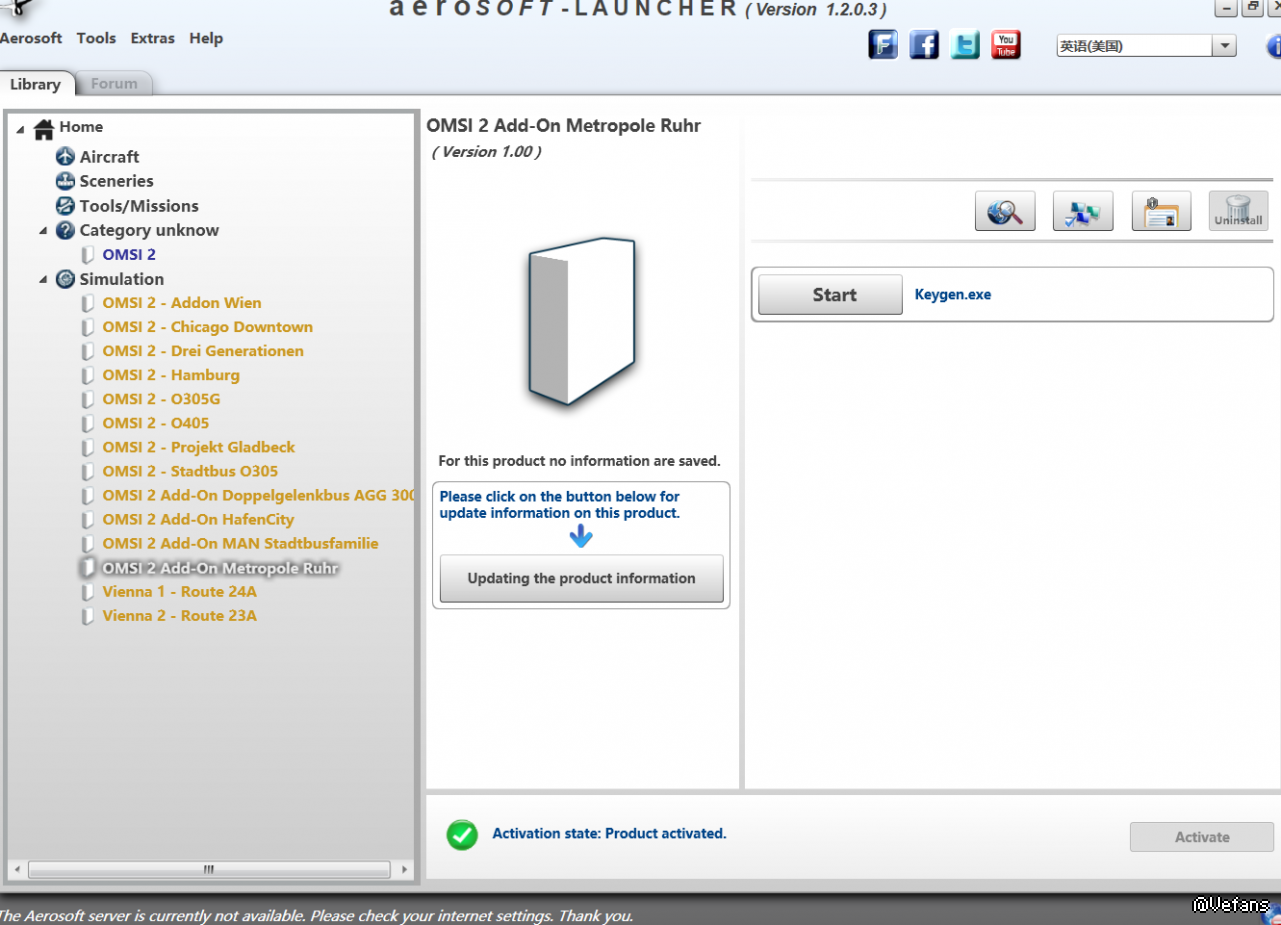
Task: Click the library scrollbar left arrow
Action: (x=17, y=869)
